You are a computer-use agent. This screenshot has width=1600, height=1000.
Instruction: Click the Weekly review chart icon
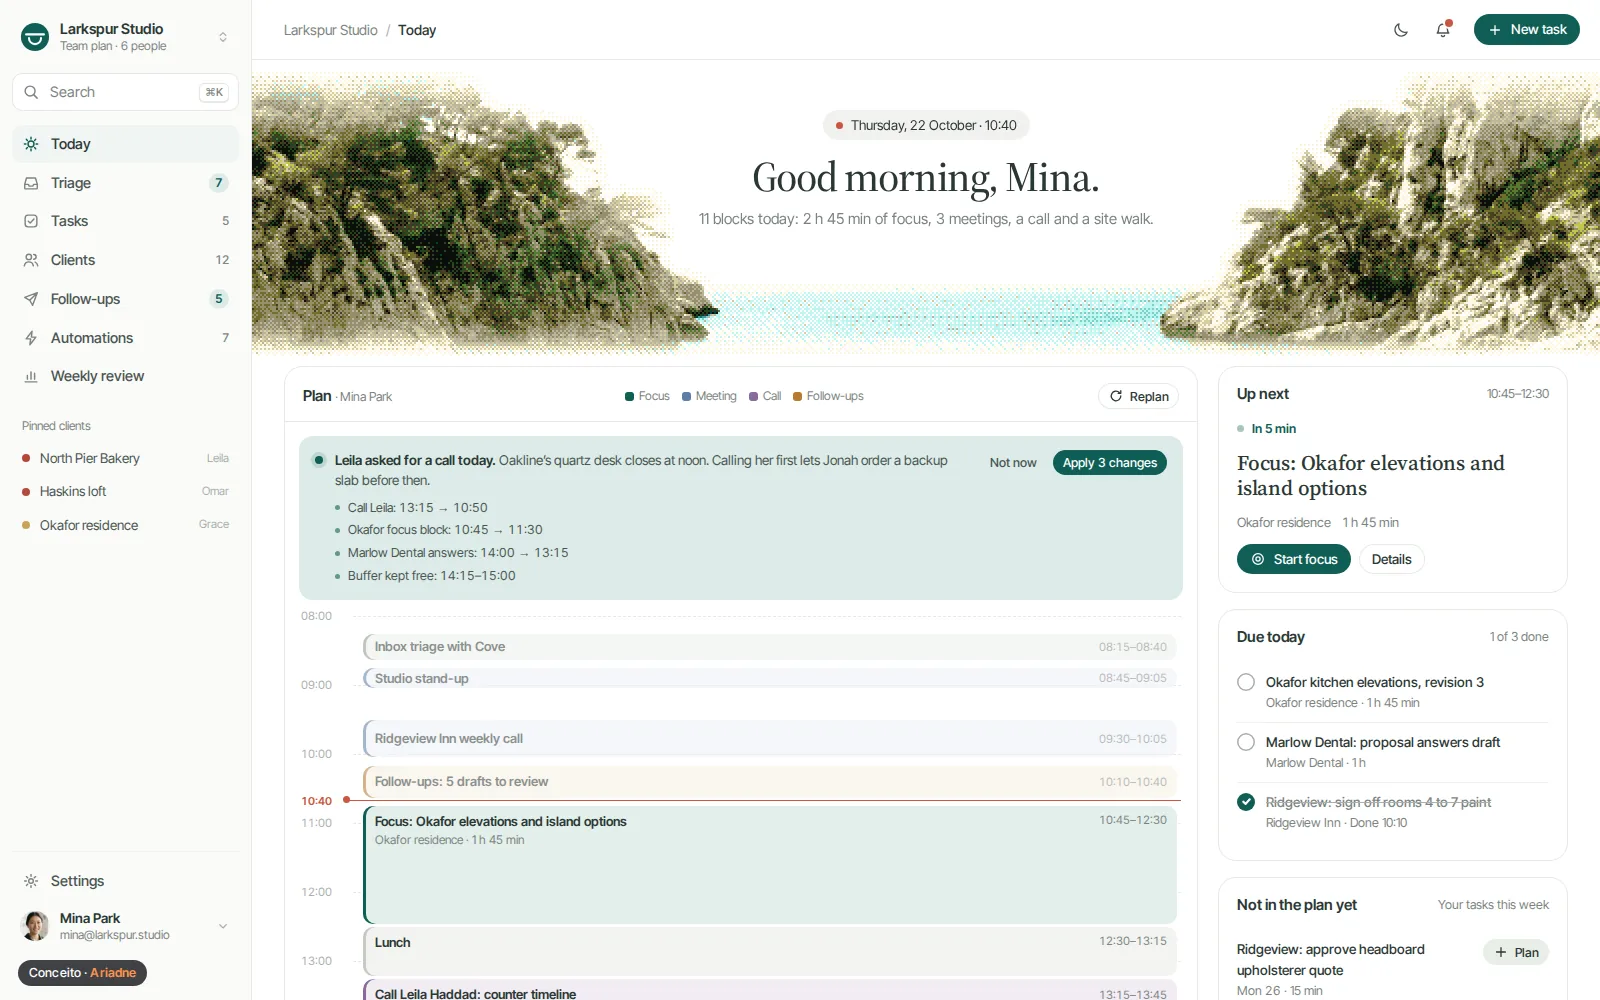(x=31, y=376)
